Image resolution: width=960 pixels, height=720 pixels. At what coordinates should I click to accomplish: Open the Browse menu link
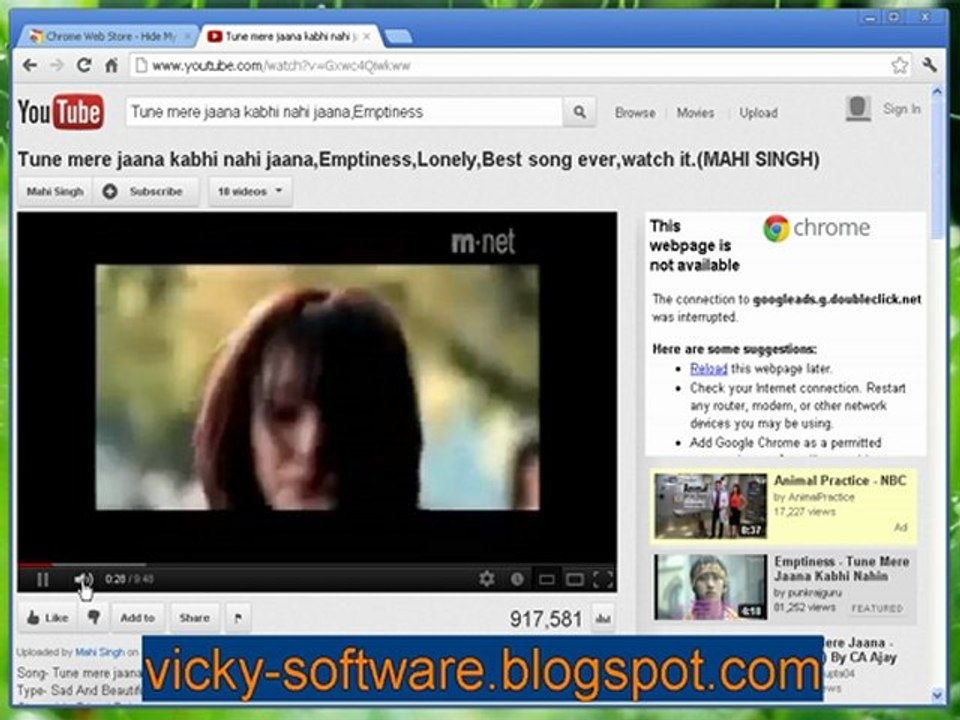pyautogui.click(x=635, y=113)
